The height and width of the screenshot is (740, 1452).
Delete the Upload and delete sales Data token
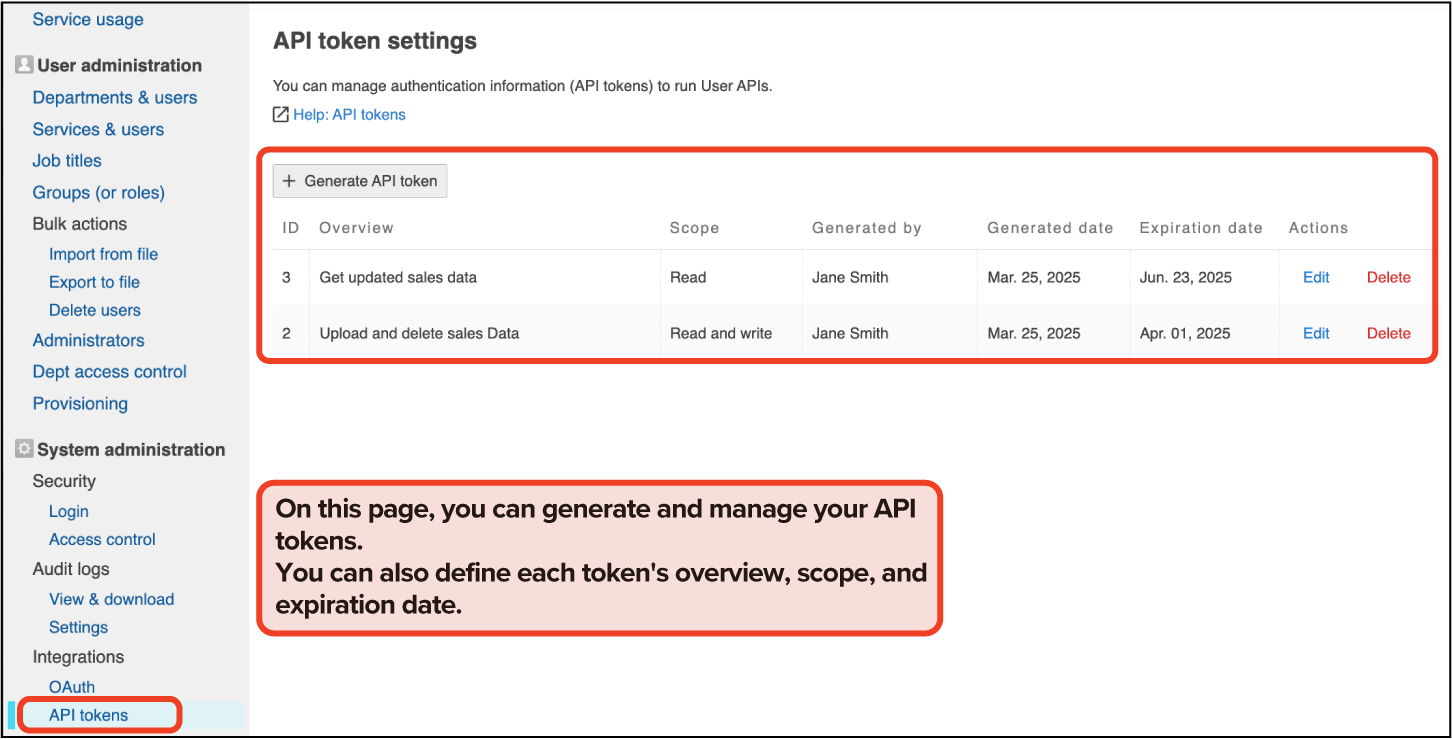coord(1388,333)
